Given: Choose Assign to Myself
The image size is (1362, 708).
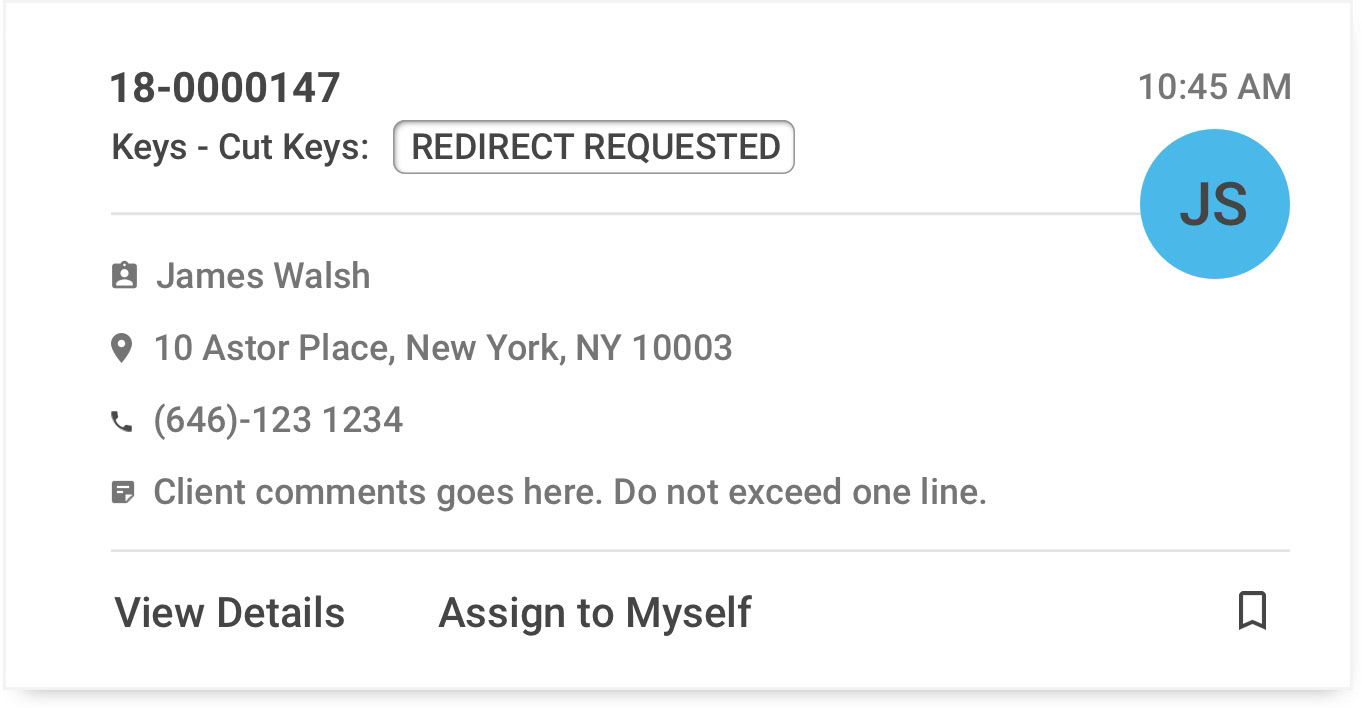Looking at the screenshot, I should pyautogui.click(x=595, y=612).
